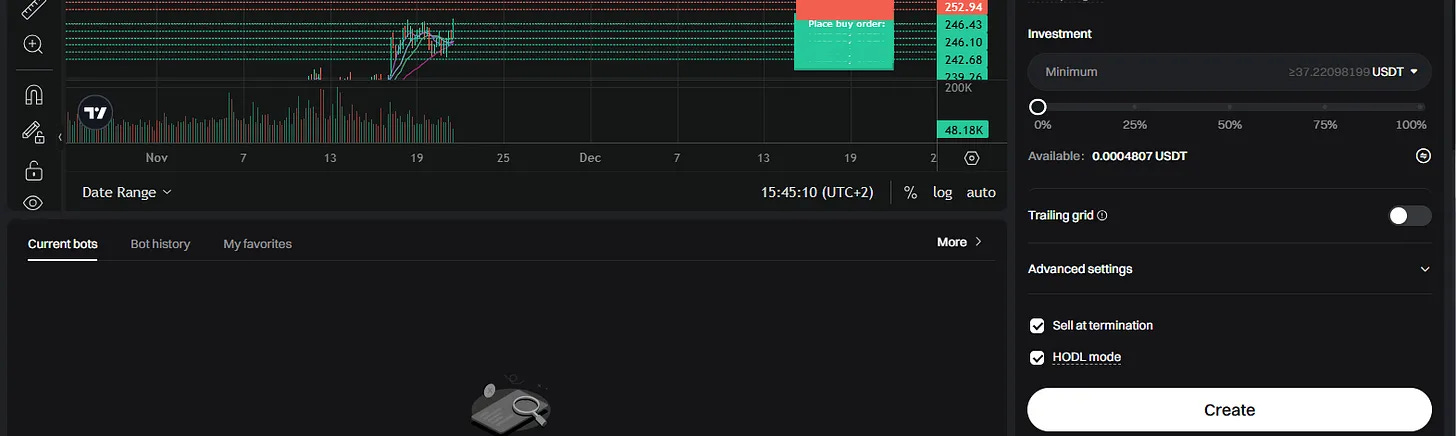Click the transfer funds icon beside Available
The height and width of the screenshot is (436, 1456).
click(1423, 156)
